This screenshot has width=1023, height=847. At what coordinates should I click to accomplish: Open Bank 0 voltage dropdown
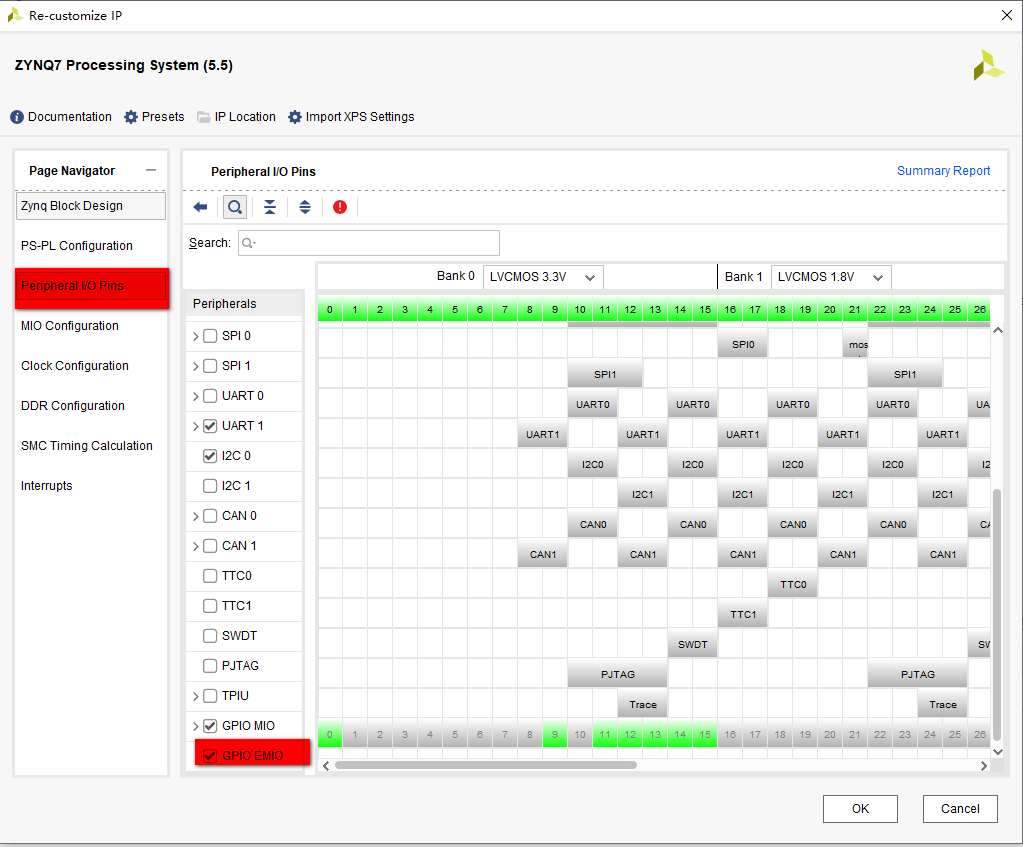tap(543, 277)
